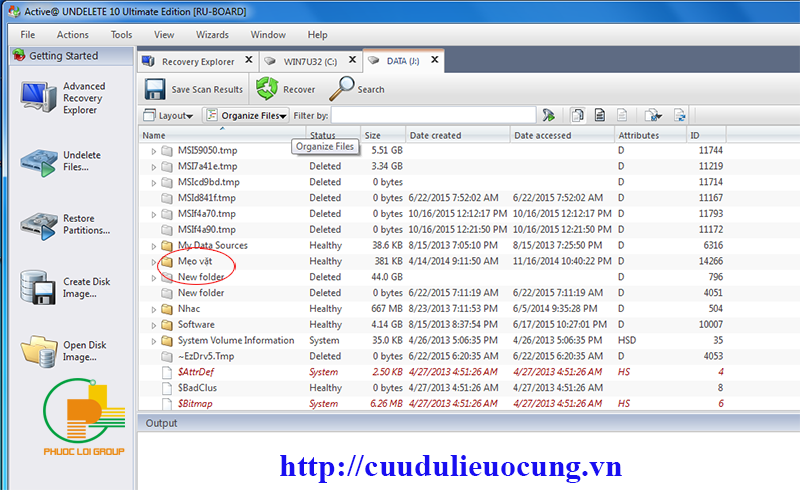Open Advanced Recovery Explorer from sidebar
The height and width of the screenshot is (490, 800).
point(38,99)
